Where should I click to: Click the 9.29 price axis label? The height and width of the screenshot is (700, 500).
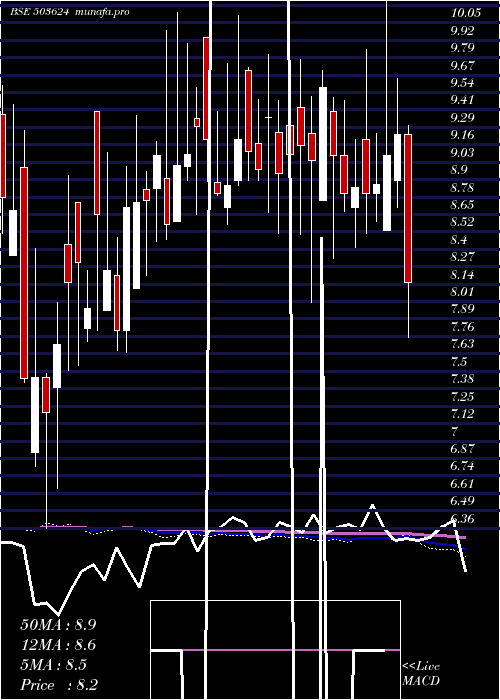click(x=462, y=118)
